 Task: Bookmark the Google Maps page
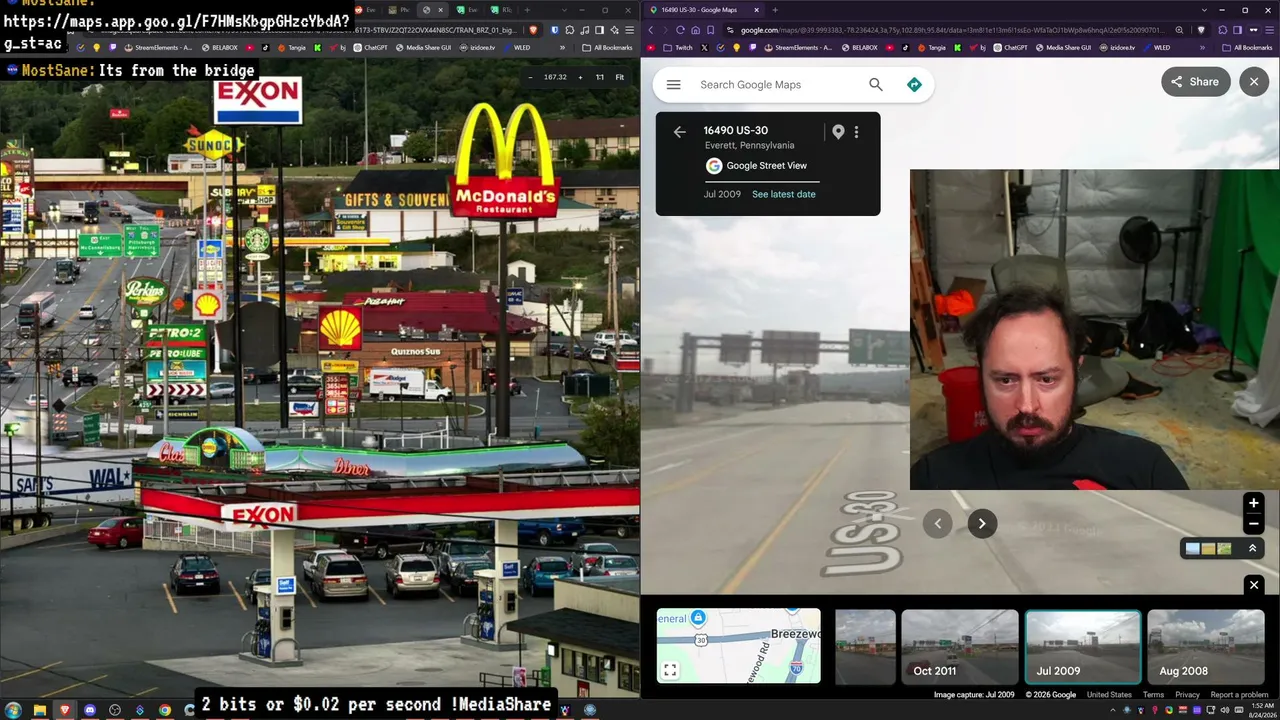711,30
